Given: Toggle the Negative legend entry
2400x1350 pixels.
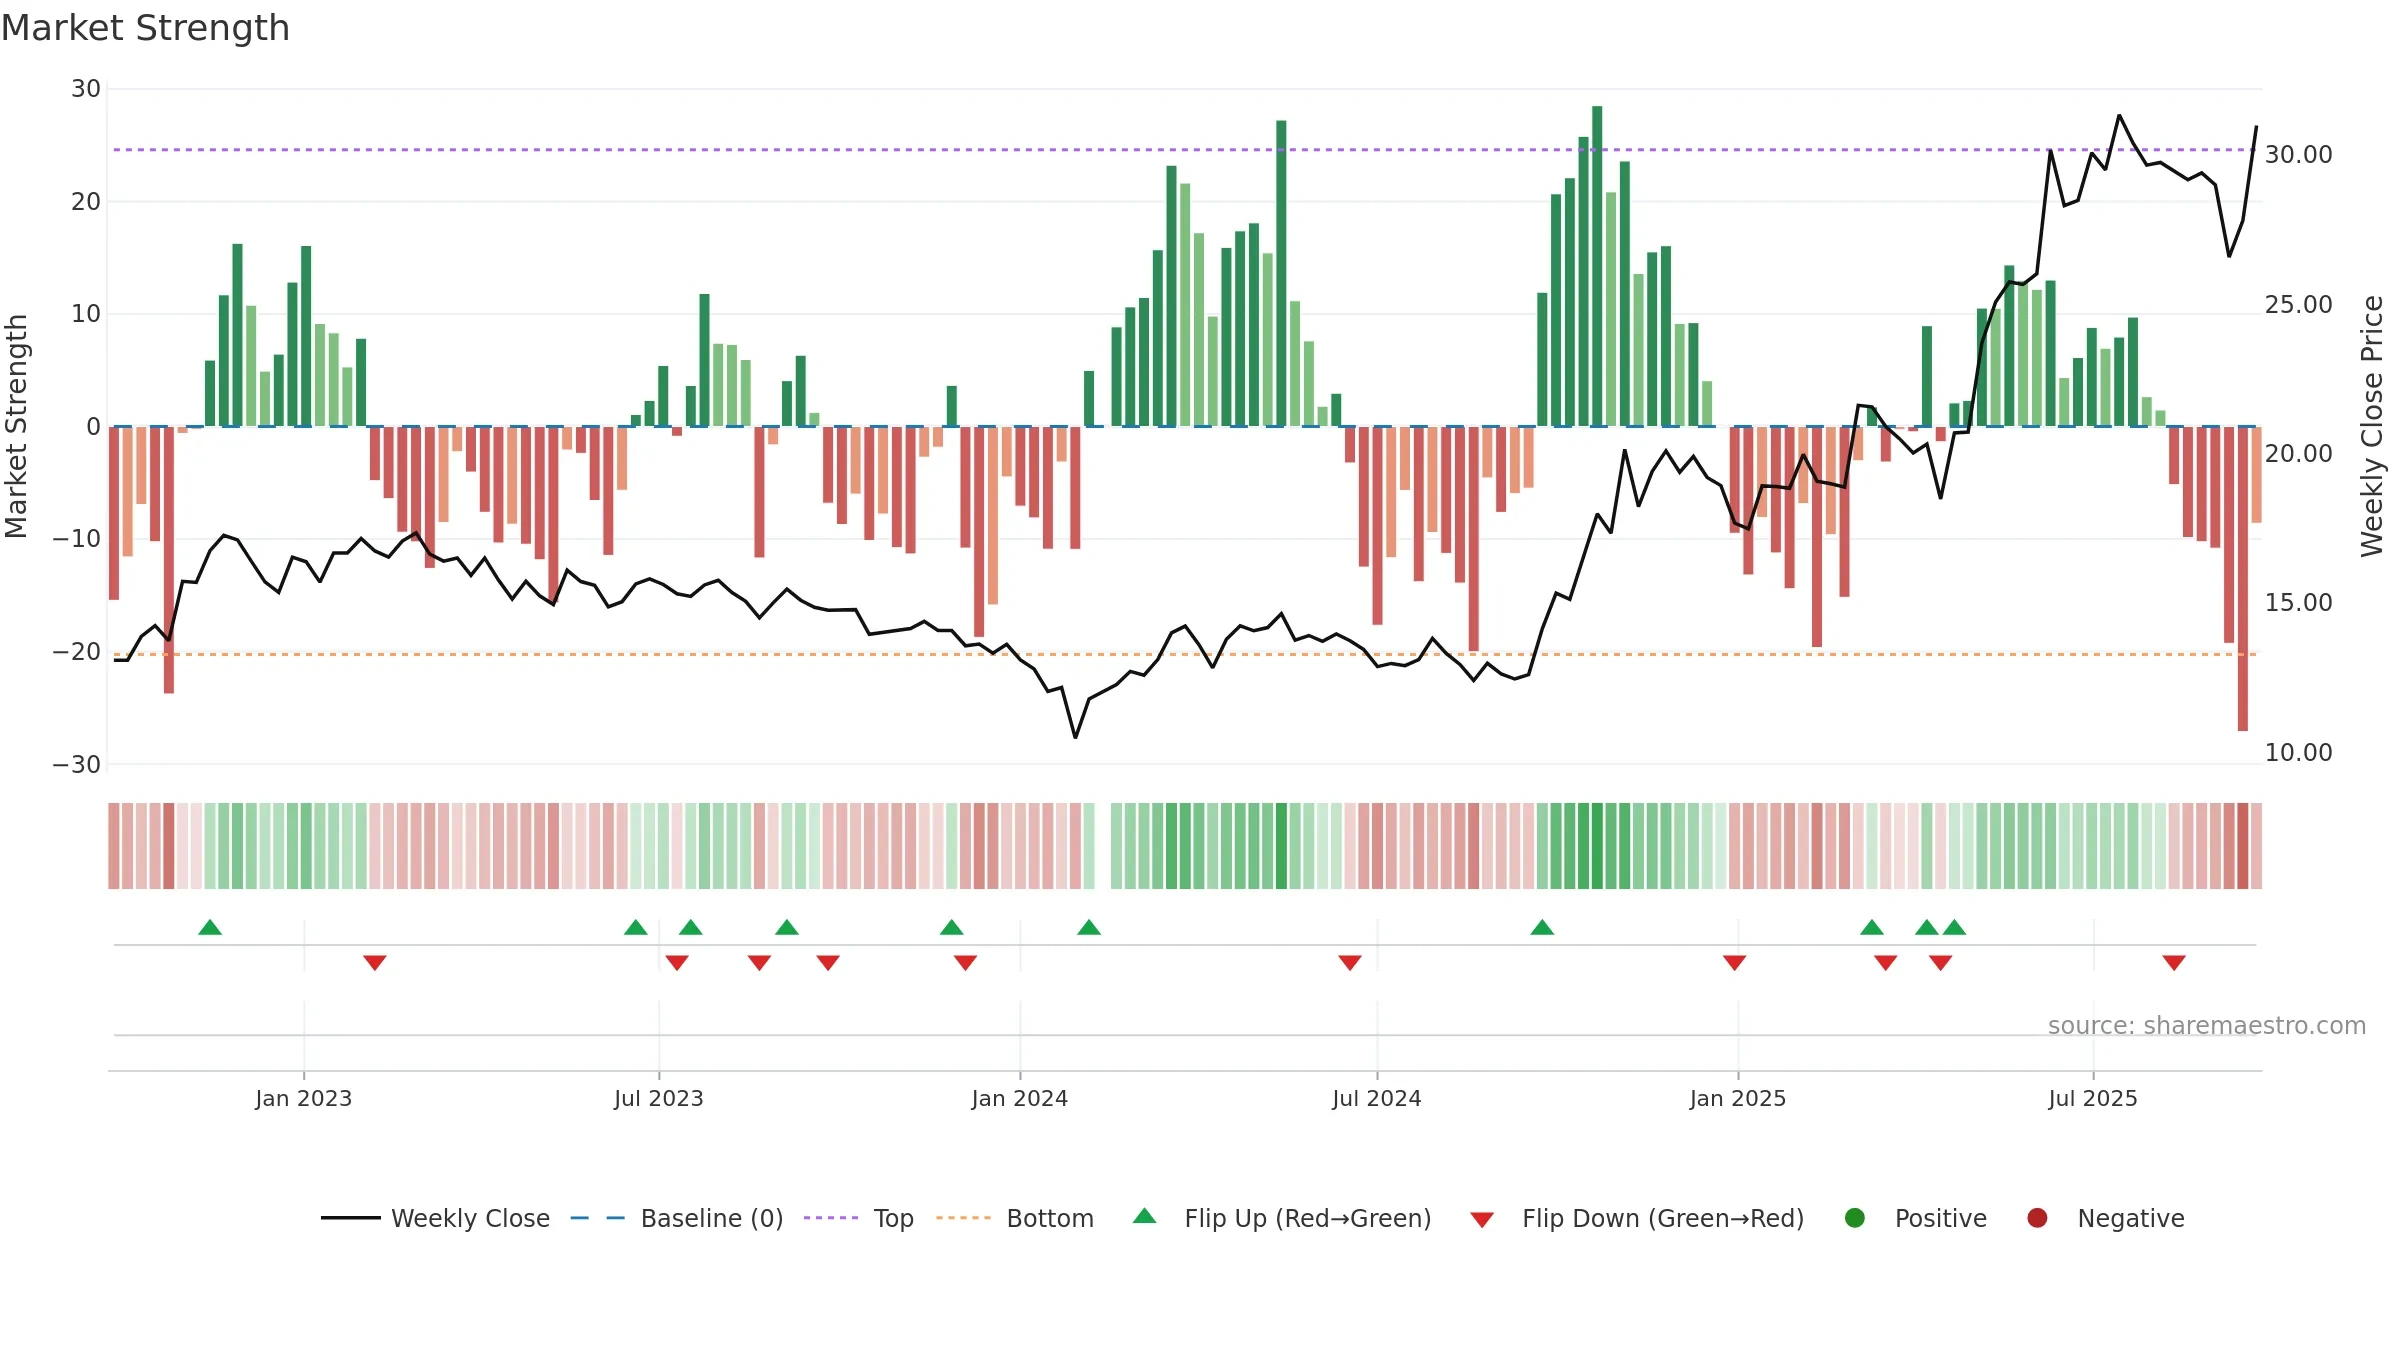Looking at the screenshot, I should pyautogui.click(x=2105, y=1218).
